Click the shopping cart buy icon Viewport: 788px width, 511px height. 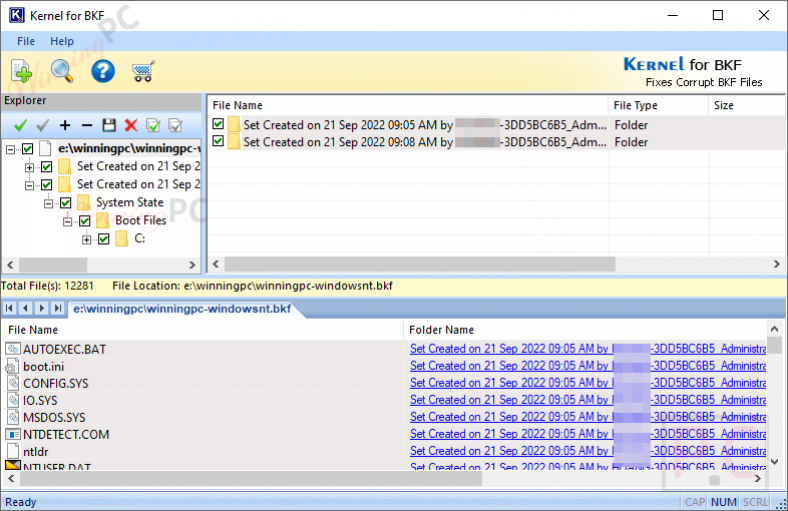143,71
